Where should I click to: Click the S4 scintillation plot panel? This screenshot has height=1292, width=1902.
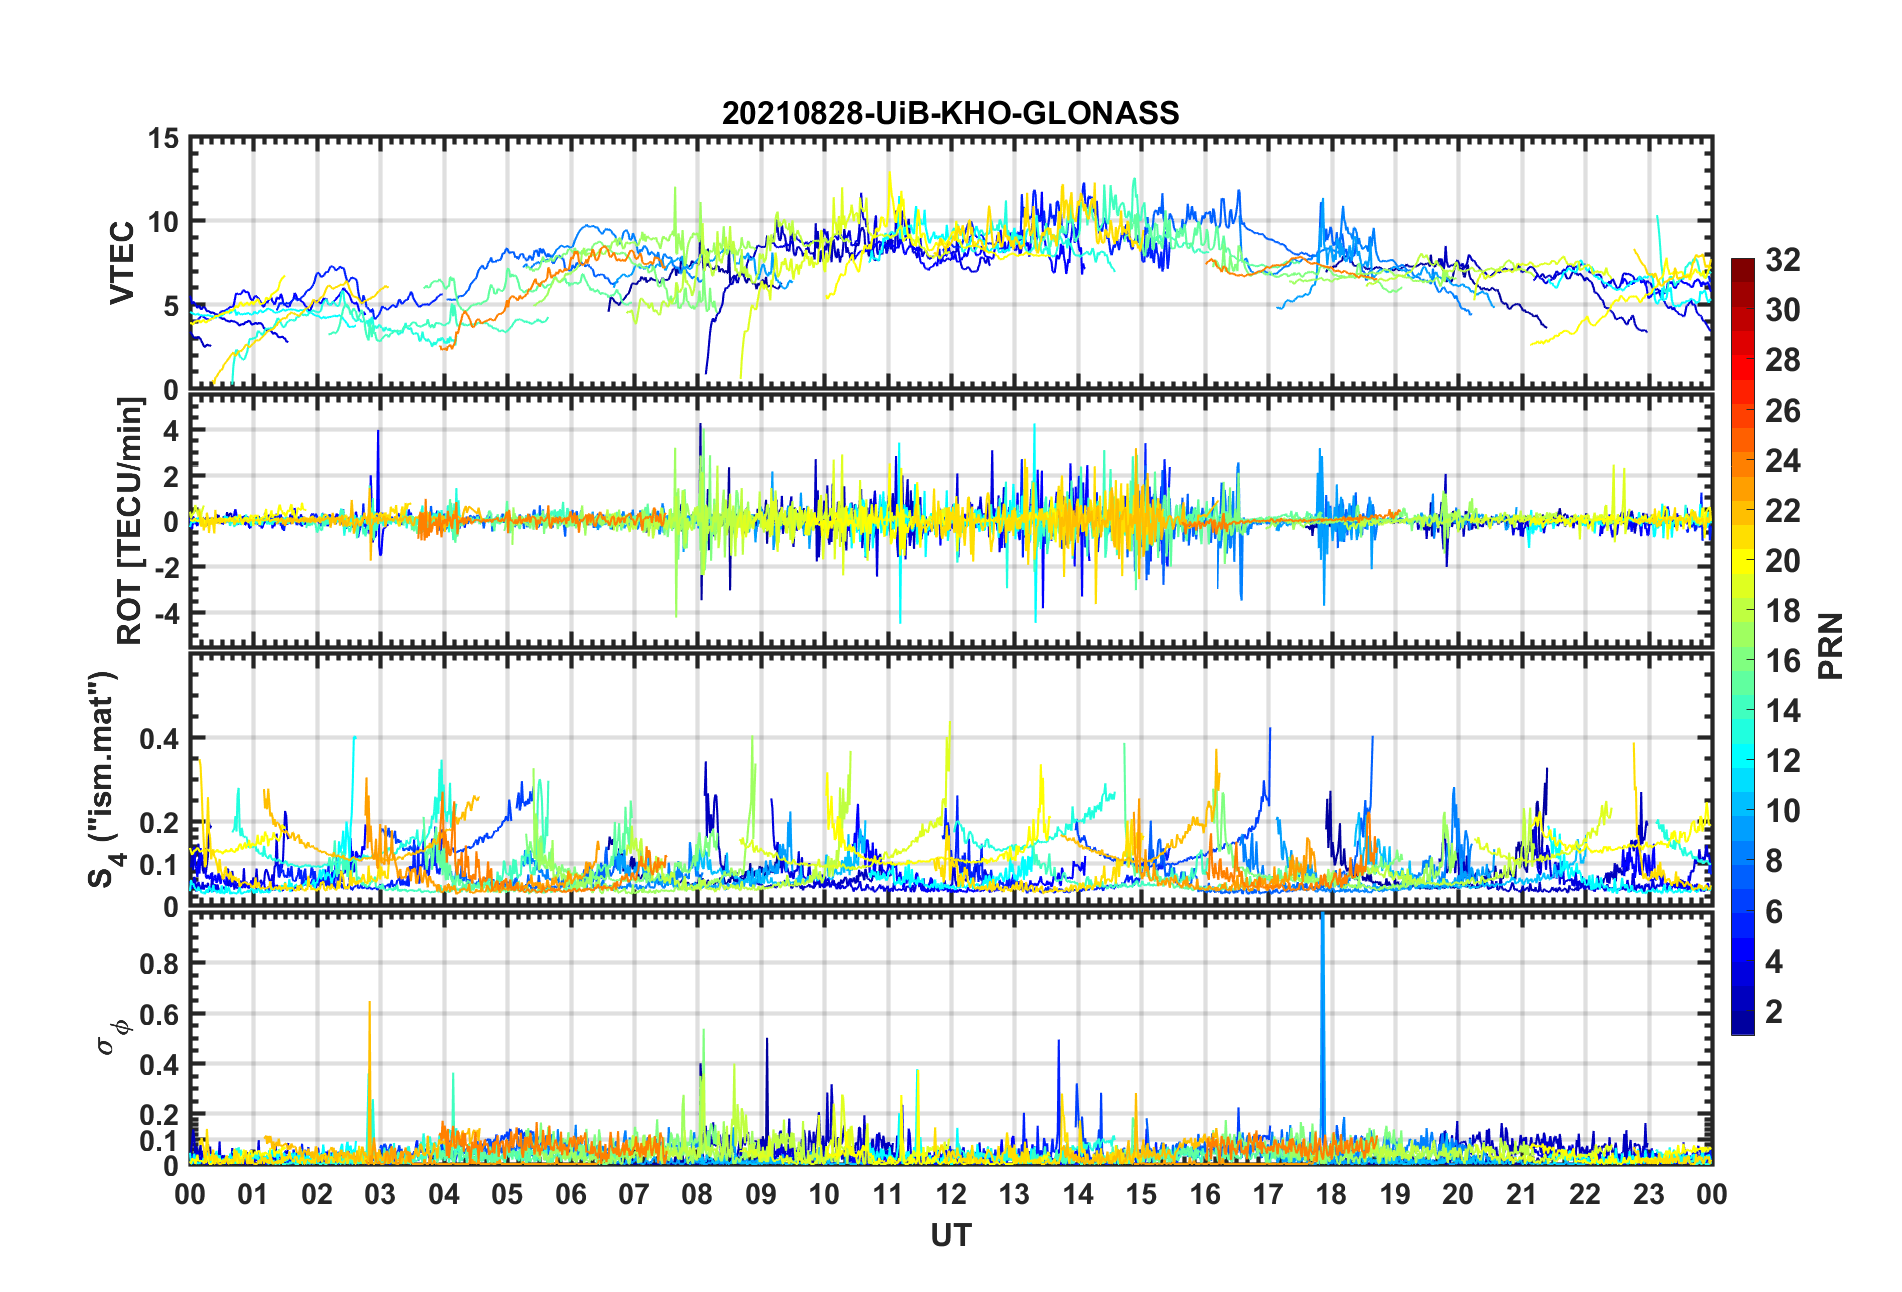(951, 780)
